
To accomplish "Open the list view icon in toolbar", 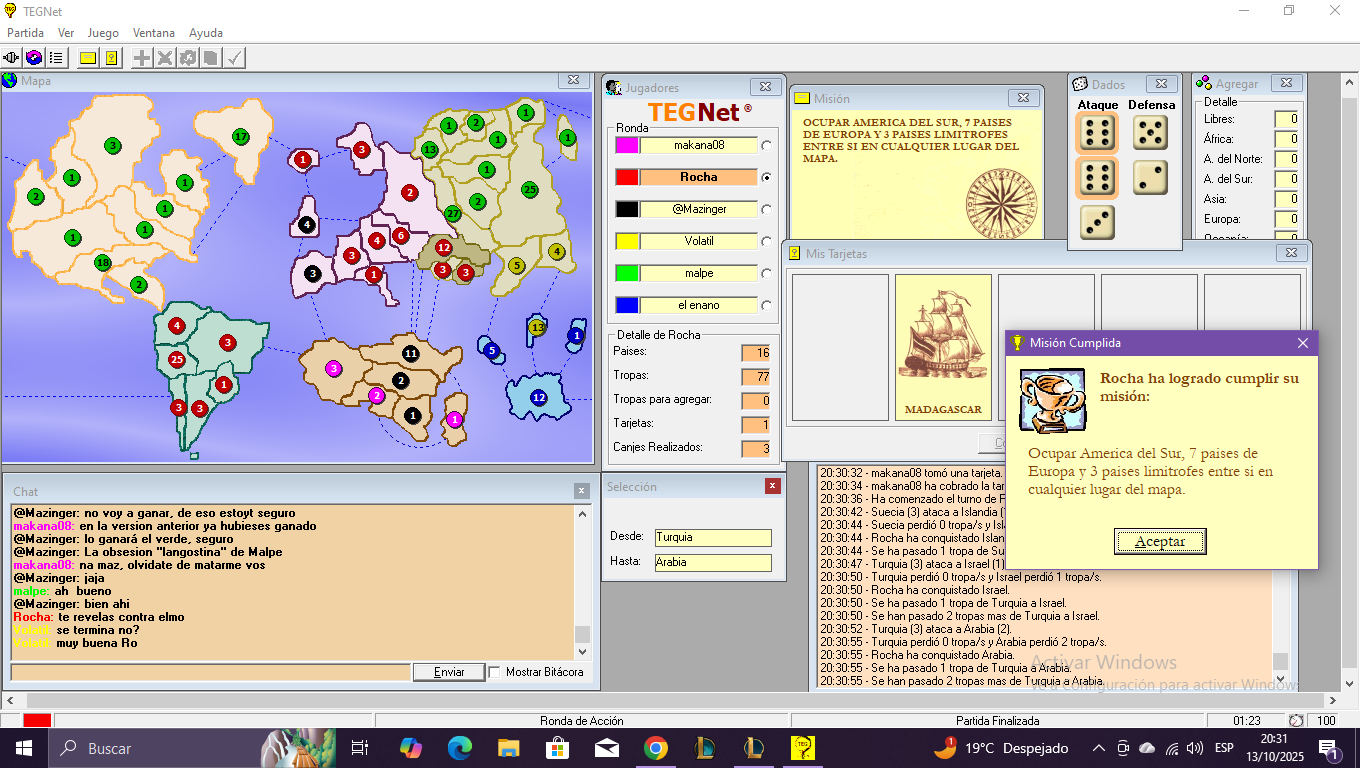I will [x=56, y=58].
